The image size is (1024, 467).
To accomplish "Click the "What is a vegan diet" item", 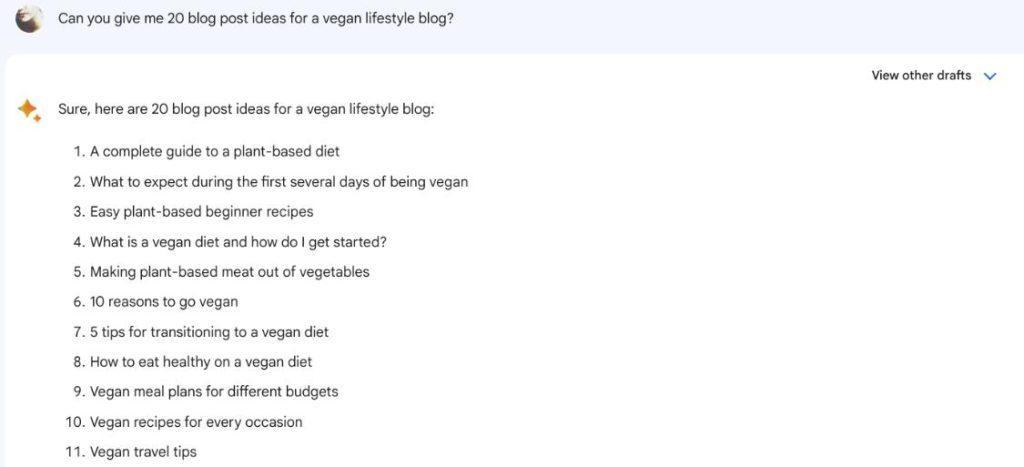I will tap(238, 242).
